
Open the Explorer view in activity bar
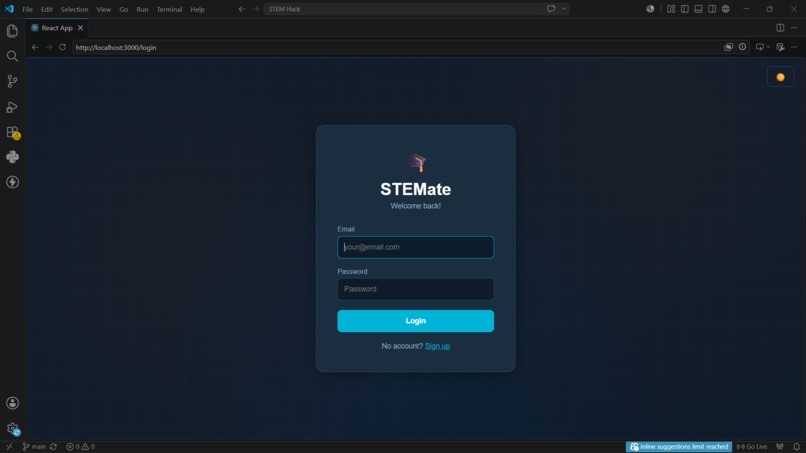click(x=12, y=31)
